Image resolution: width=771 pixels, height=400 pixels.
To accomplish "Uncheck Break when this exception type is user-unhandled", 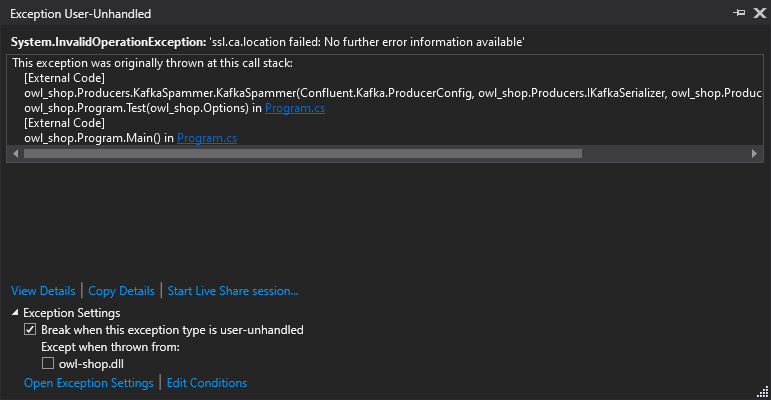I will [x=30, y=330].
